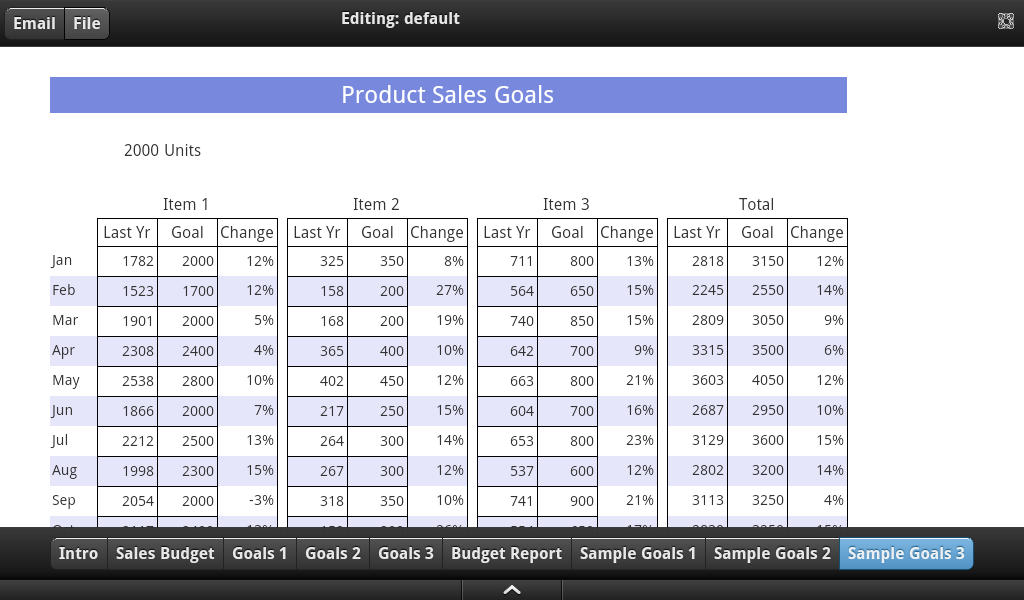Switch to the Intro sheet tab
Screen dimensions: 1024x600
coord(78,553)
